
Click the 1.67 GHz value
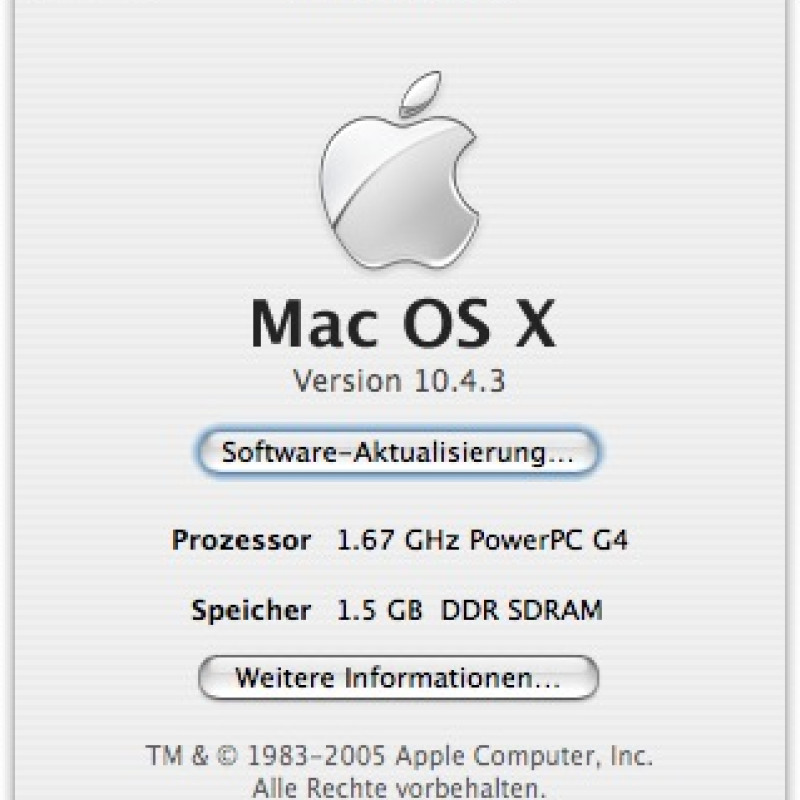398,540
